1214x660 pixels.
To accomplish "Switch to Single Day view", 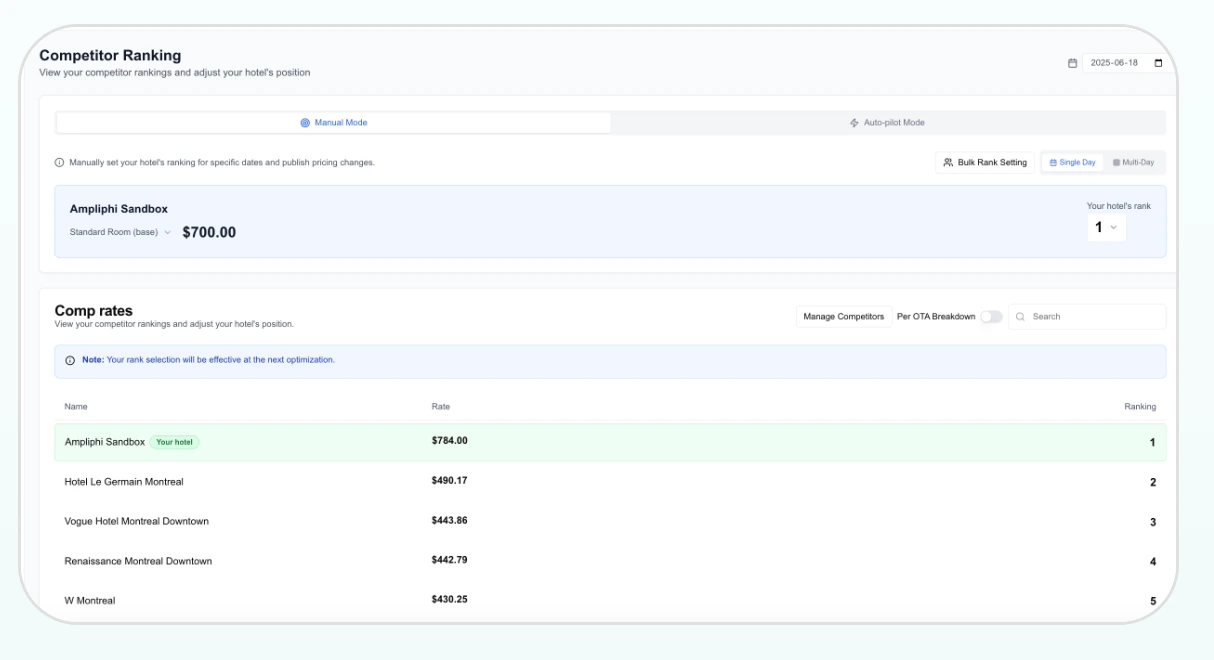I will tap(1072, 162).
